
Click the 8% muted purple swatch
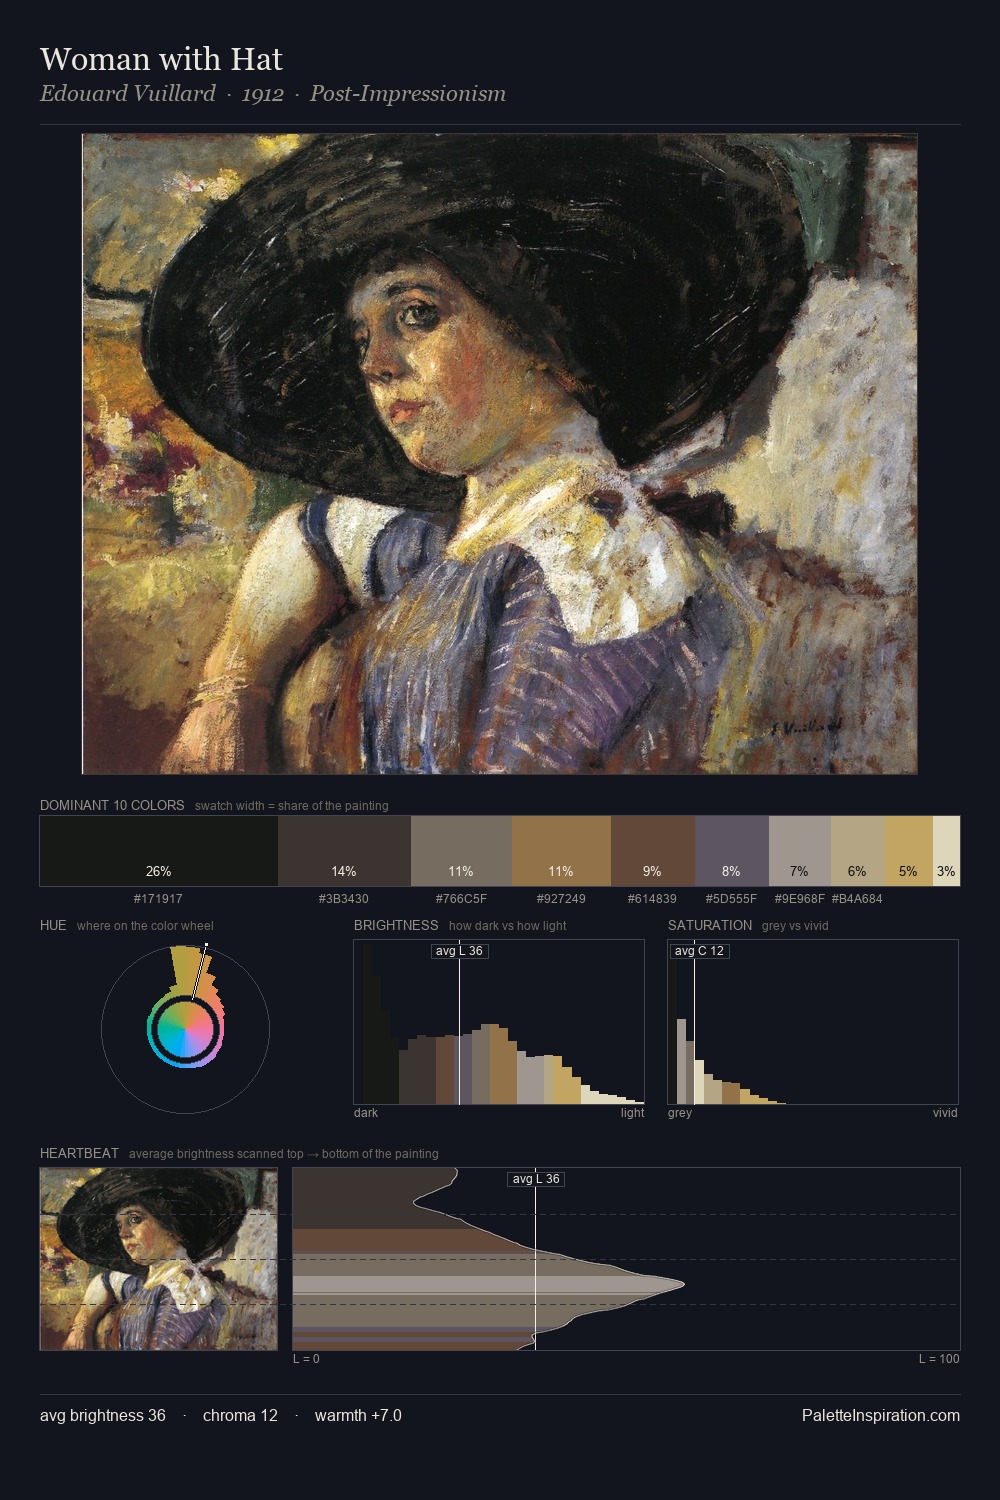(x=731, y=851)
